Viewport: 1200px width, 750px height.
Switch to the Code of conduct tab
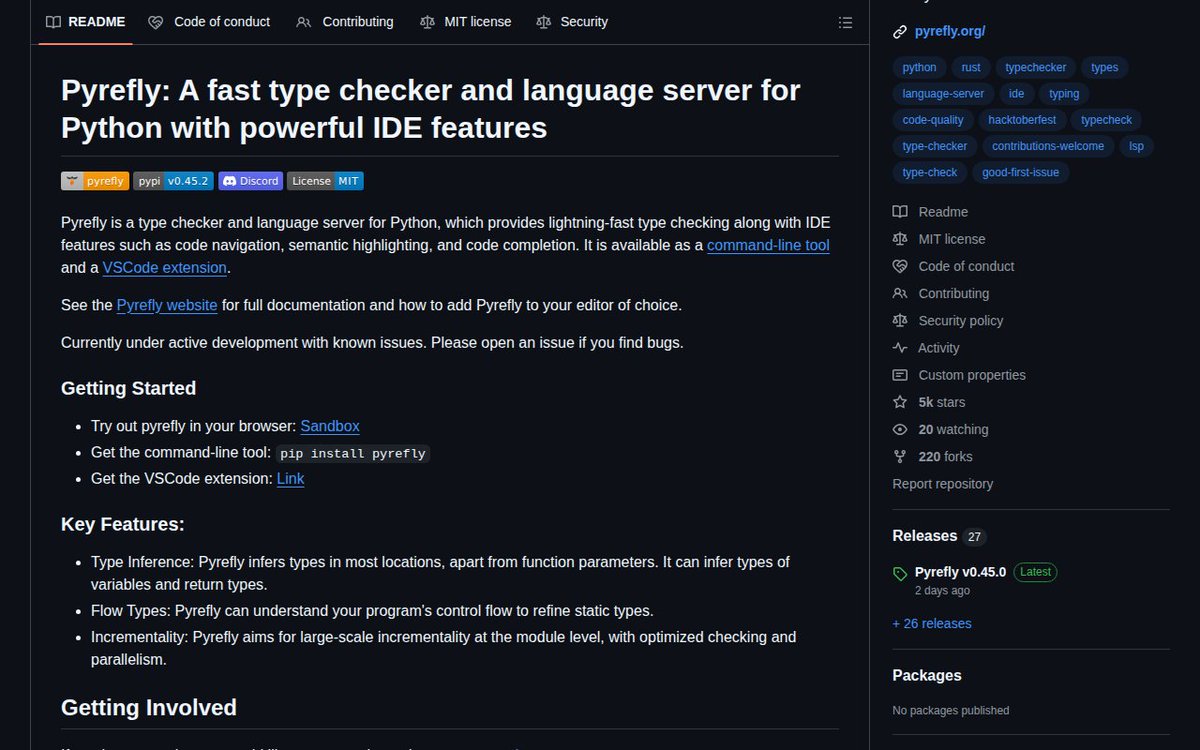[x=222, y=22]
